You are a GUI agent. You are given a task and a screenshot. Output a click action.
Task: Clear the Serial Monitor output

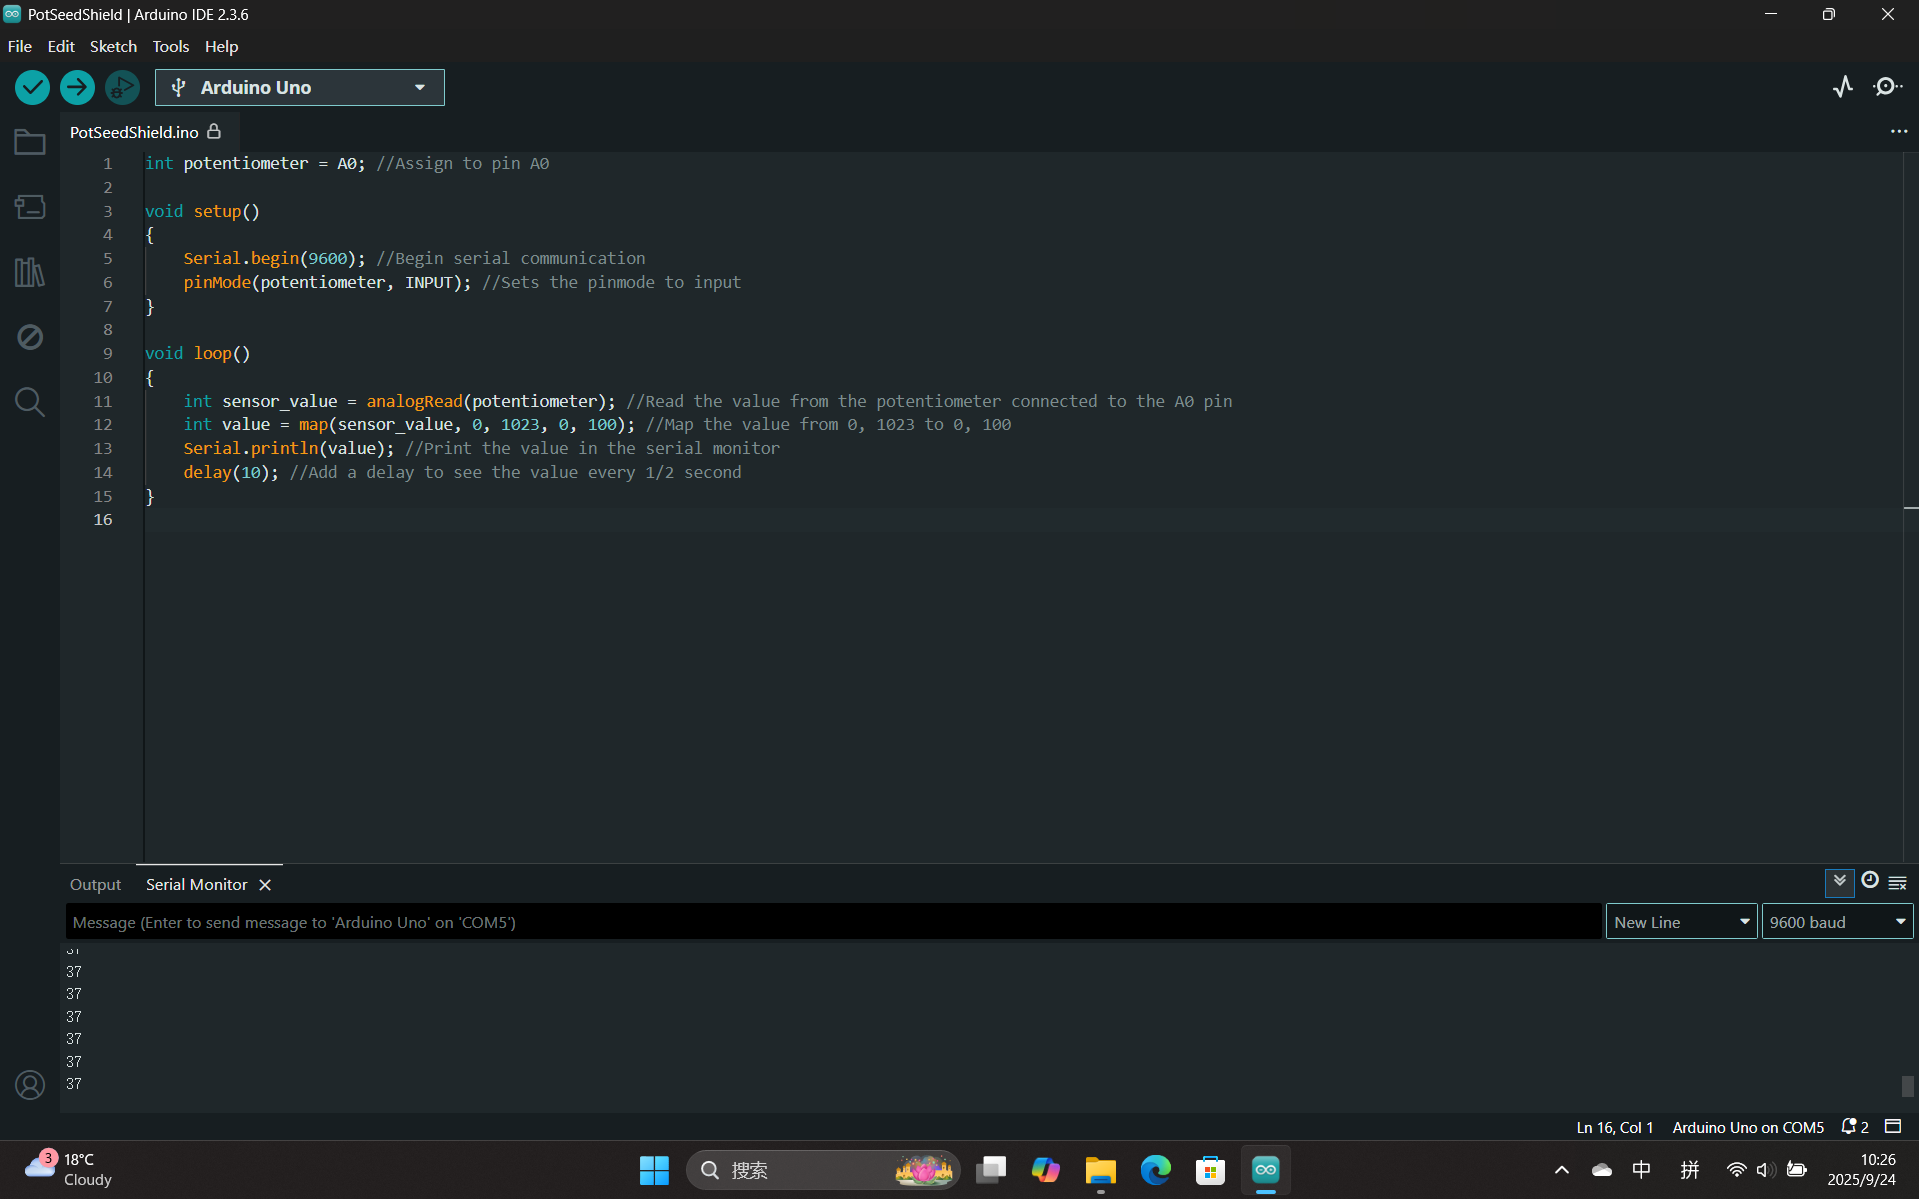(1897, 882)
